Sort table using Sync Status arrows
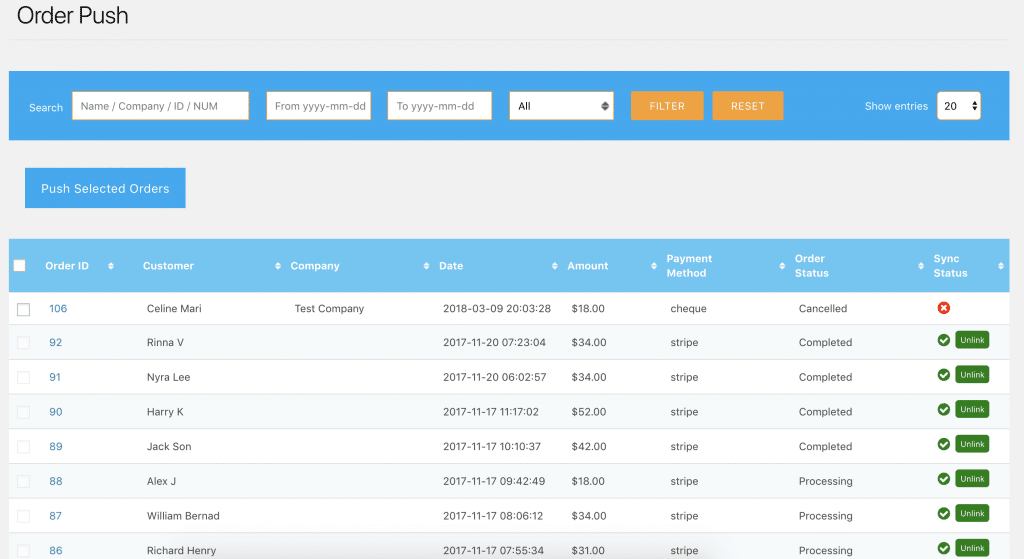This screenshot has height=559, width=1024. tap(1000, 266)
